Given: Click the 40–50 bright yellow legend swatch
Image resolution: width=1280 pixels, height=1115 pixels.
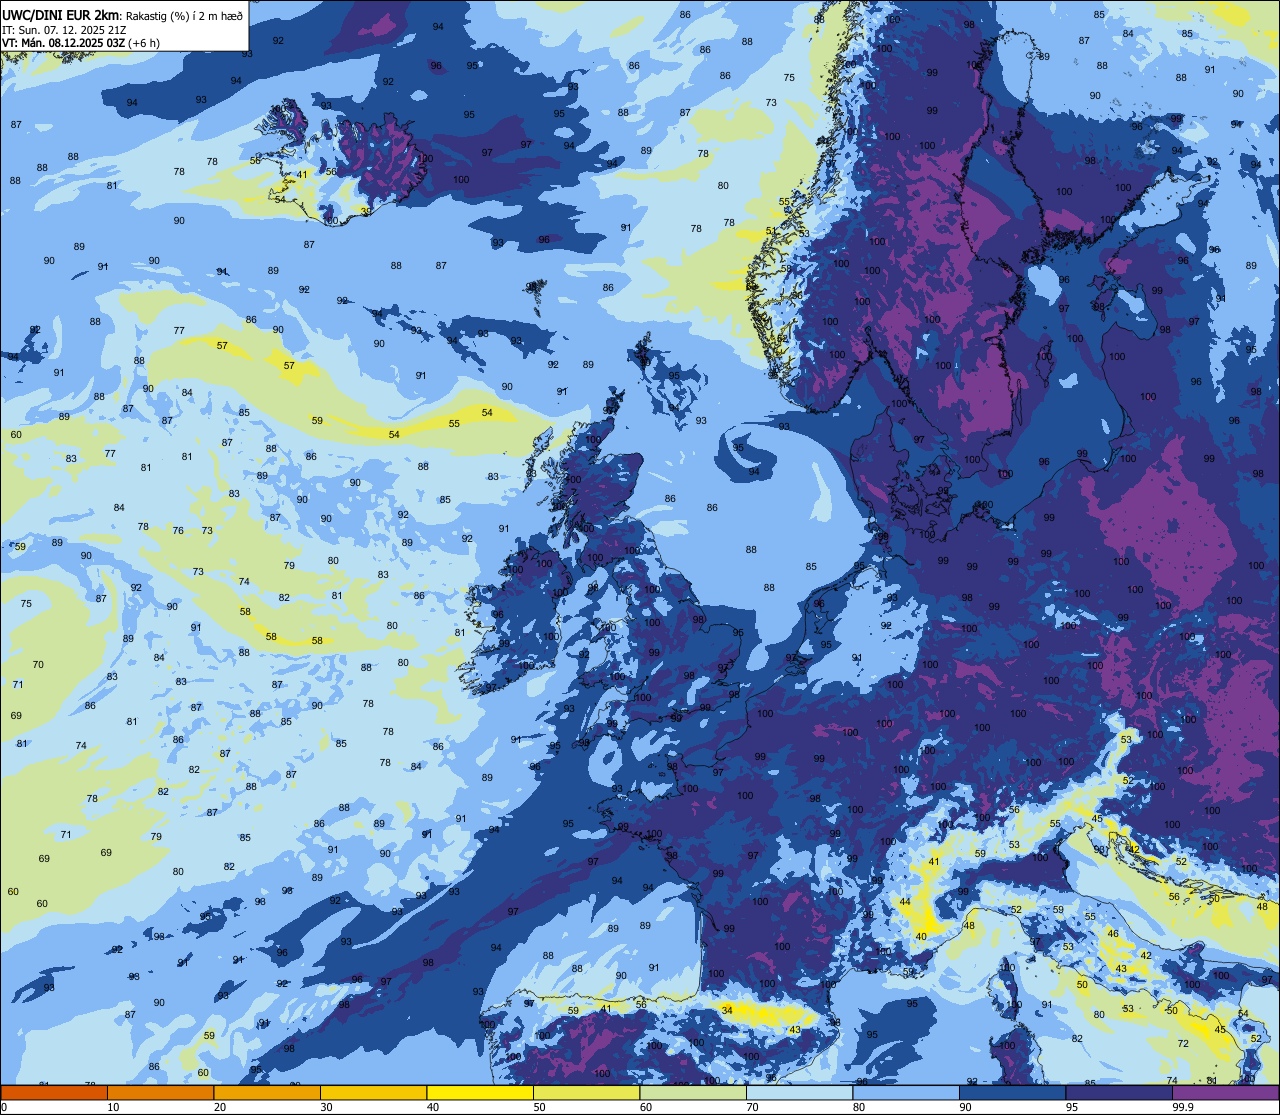Looking at the screenshot, I should pyautogui.click(x=480, y=1092).
